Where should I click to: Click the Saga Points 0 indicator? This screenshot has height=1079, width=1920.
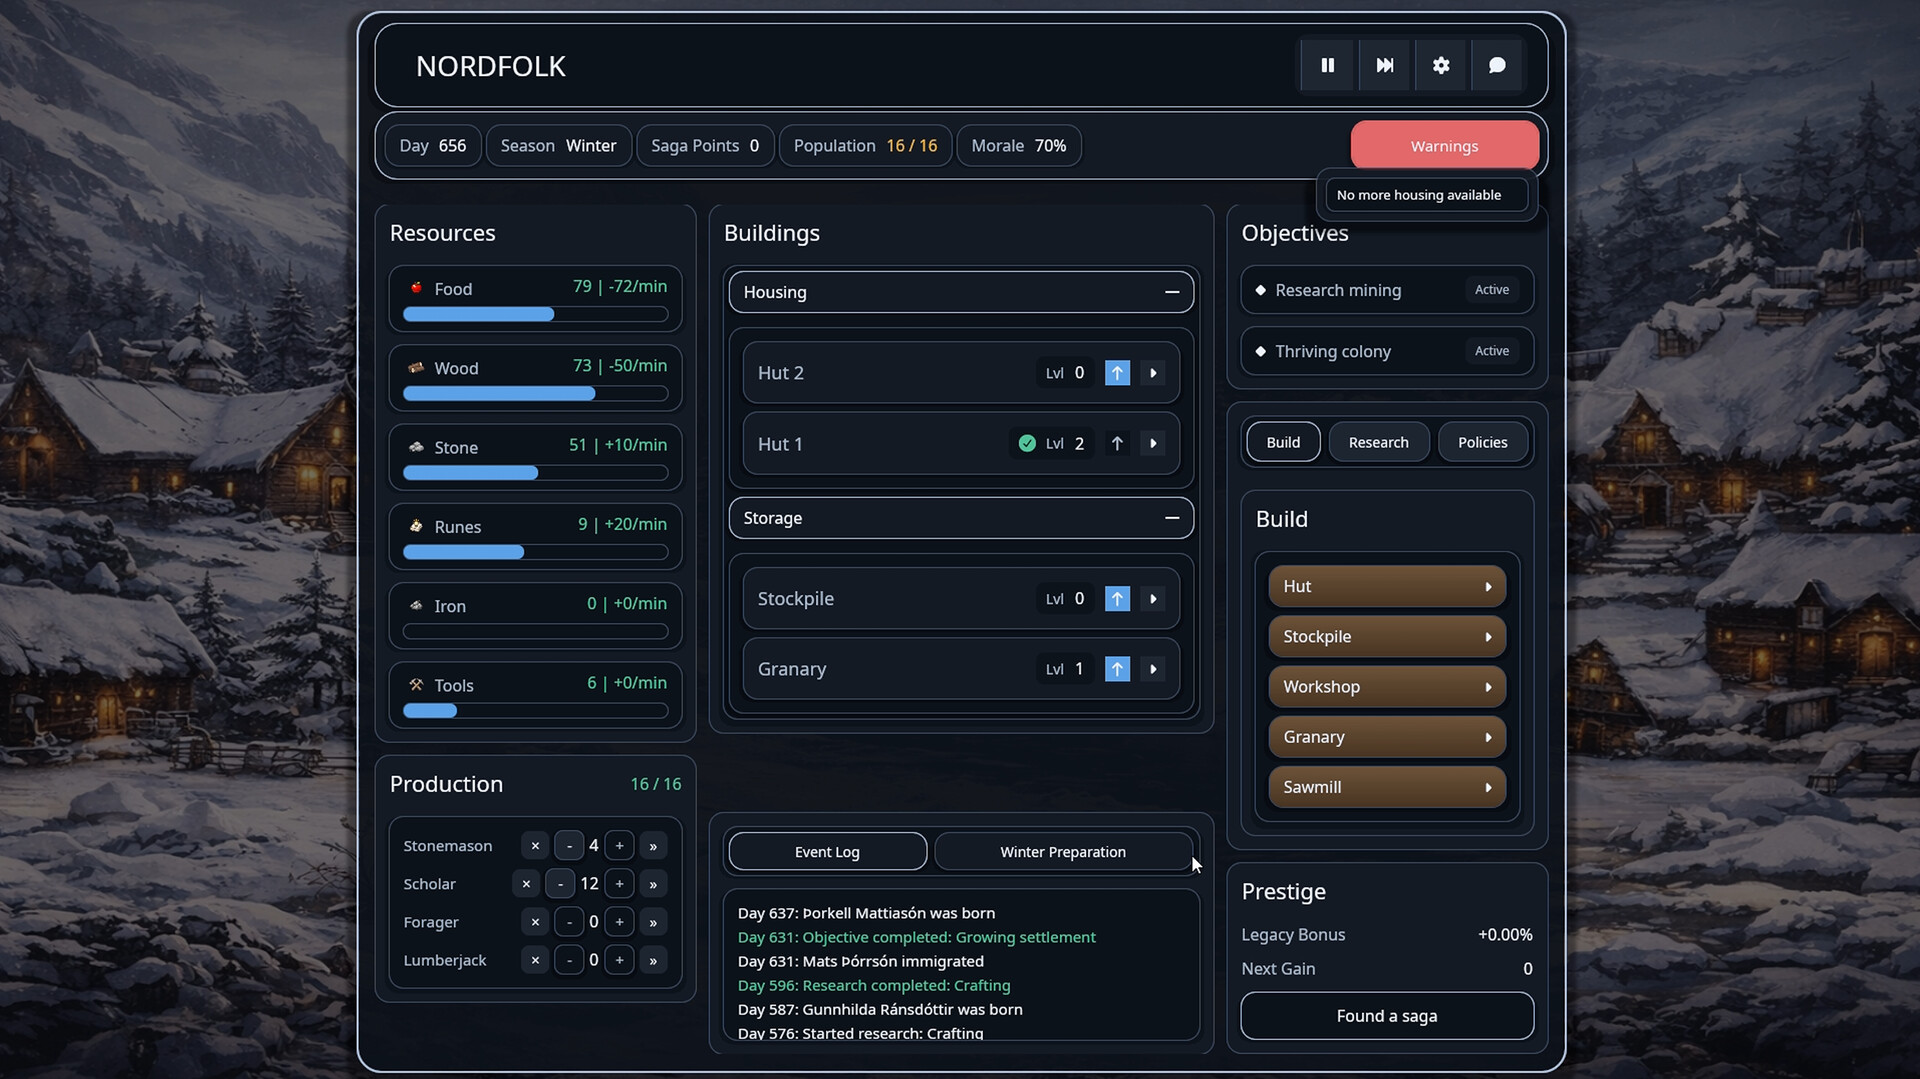click(x=705, y=146)
